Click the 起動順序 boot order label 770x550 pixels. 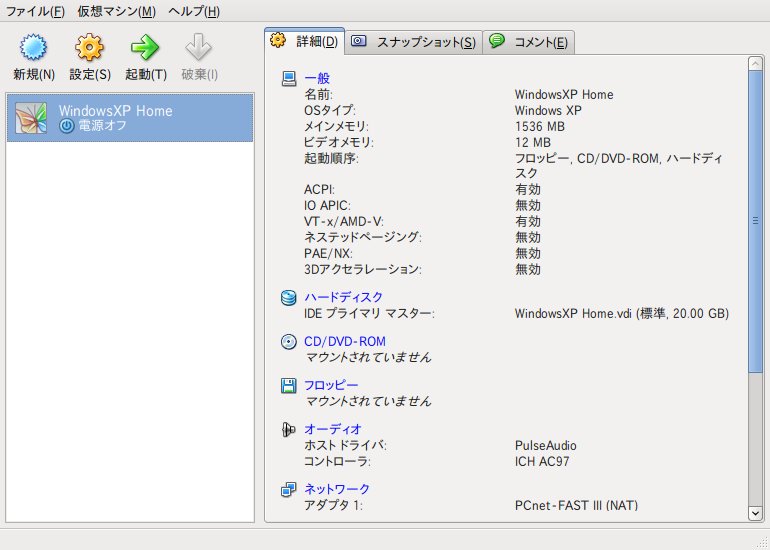[331, 159]
